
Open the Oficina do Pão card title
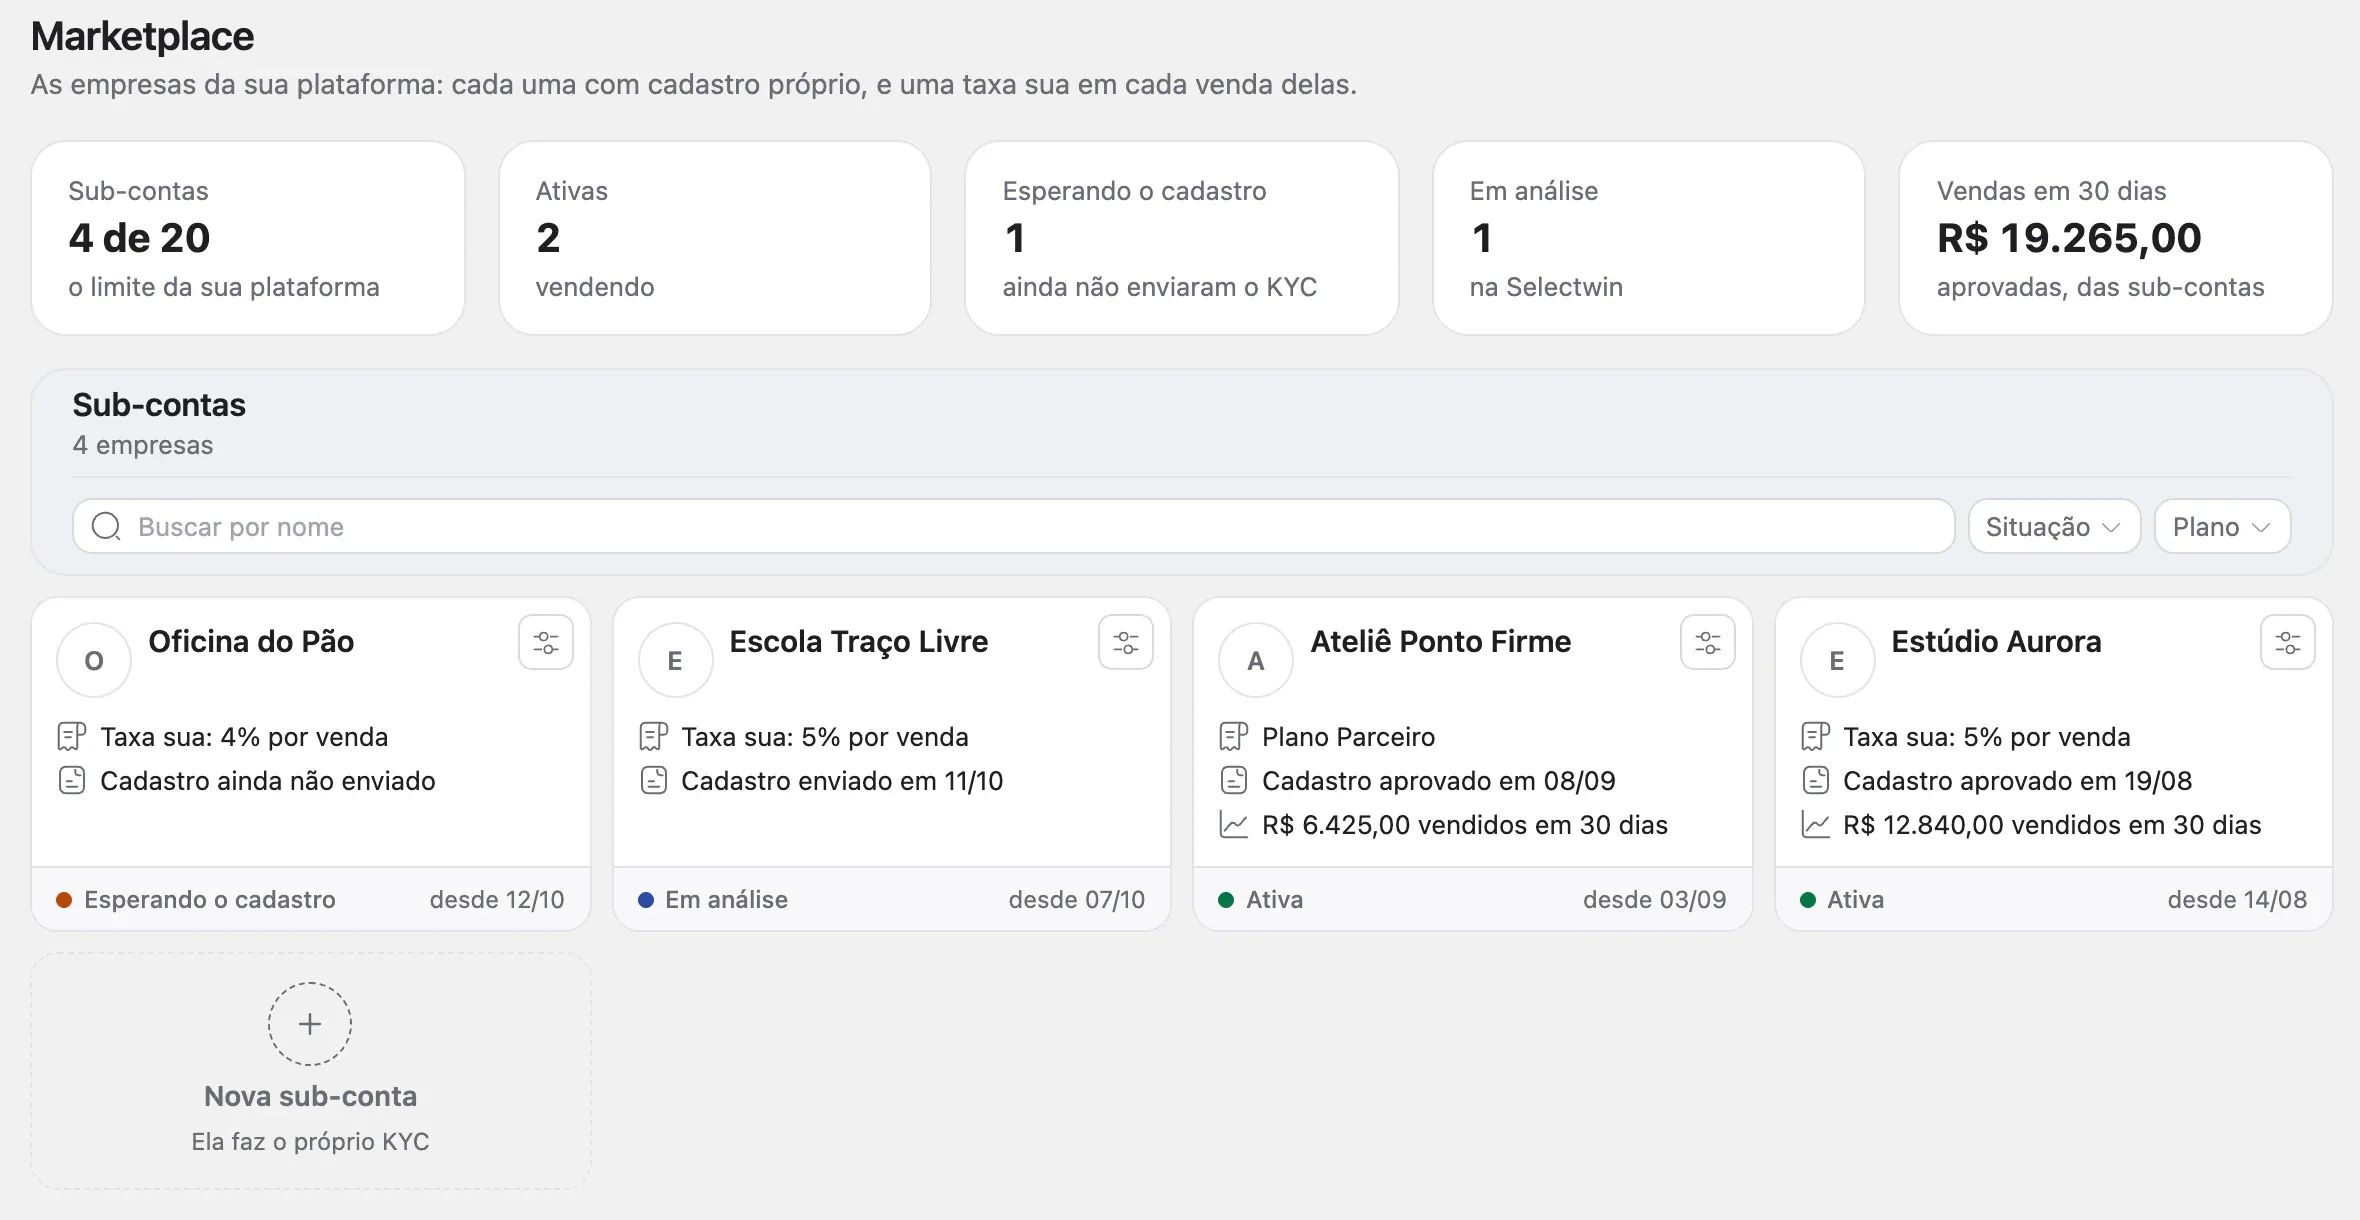251,642
